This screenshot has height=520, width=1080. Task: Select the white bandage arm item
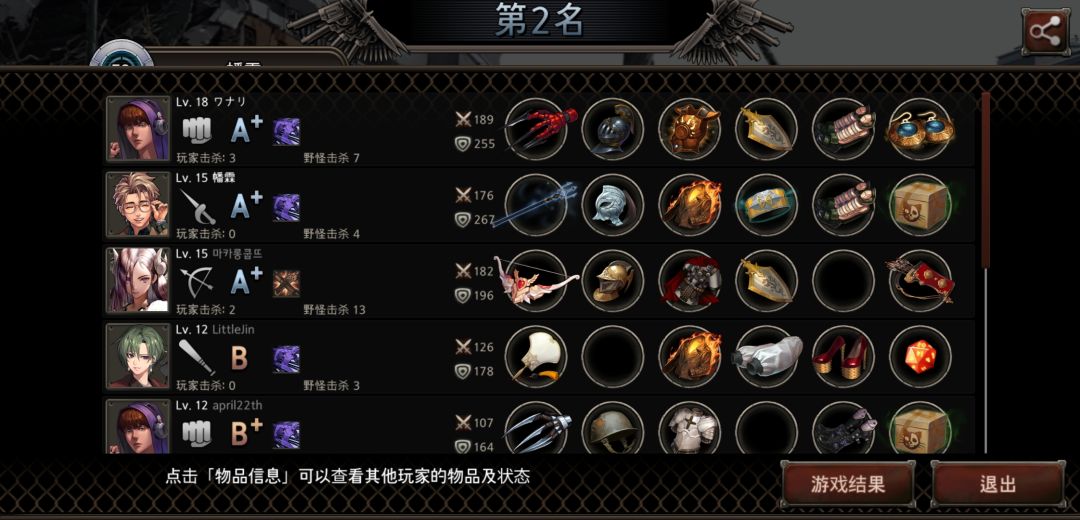point(767,357)
